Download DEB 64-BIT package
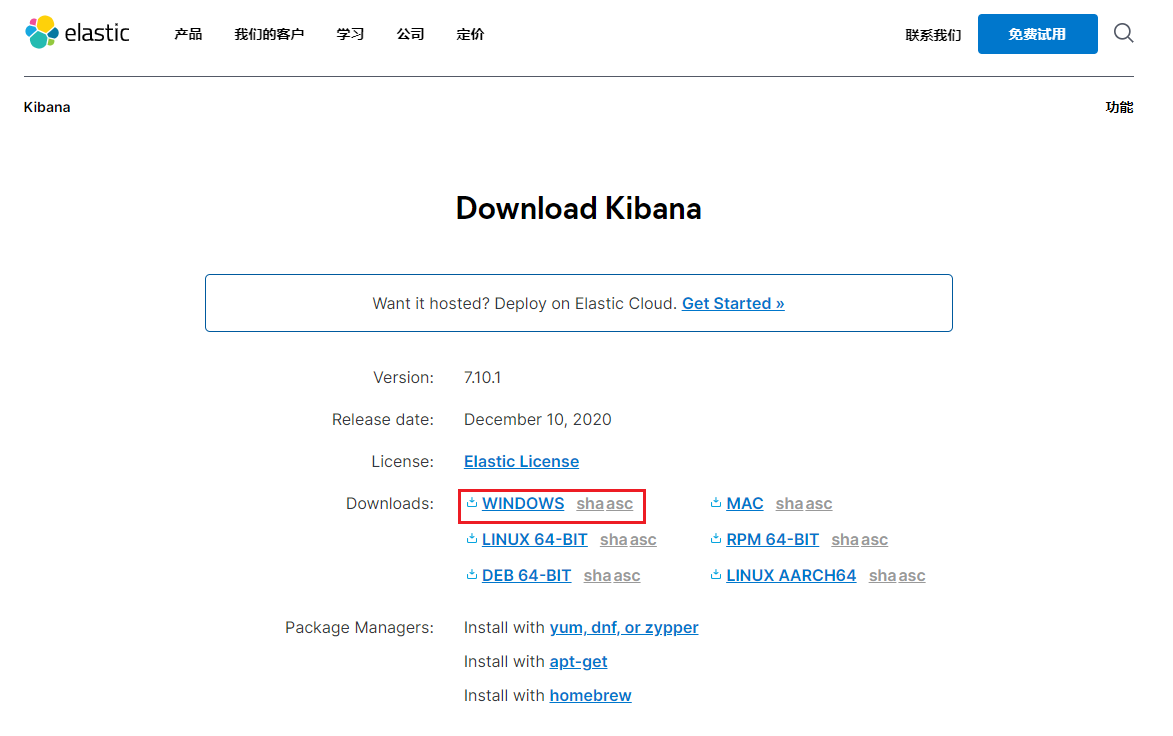Viewport: 1173px width, 736px height. tap(527, 575)
